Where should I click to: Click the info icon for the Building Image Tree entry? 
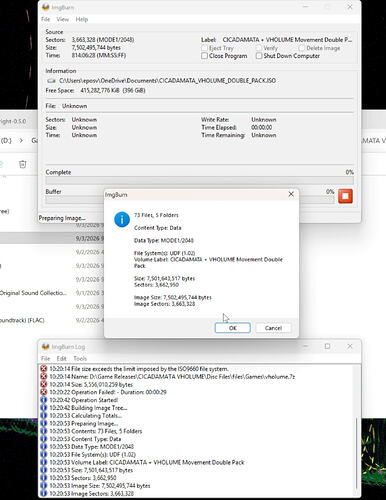click(x=44, y=408)
